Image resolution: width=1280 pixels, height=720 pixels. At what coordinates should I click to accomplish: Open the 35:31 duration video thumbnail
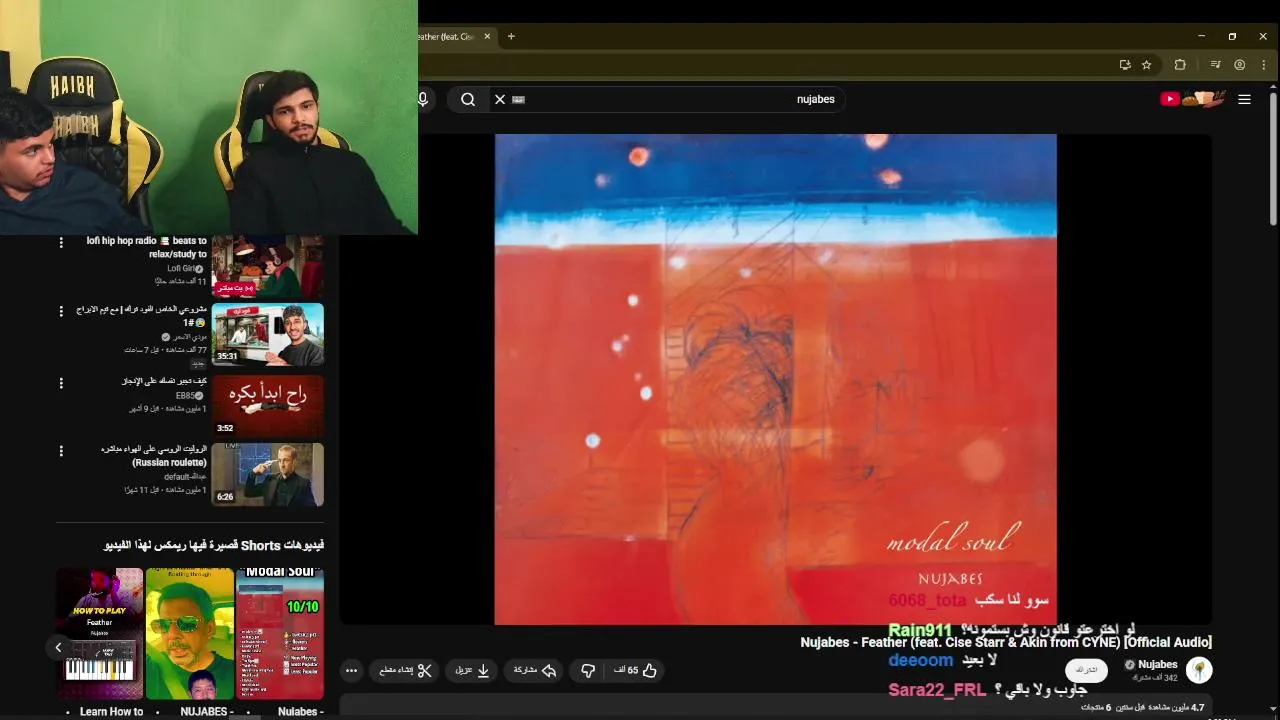click(268, 335)
